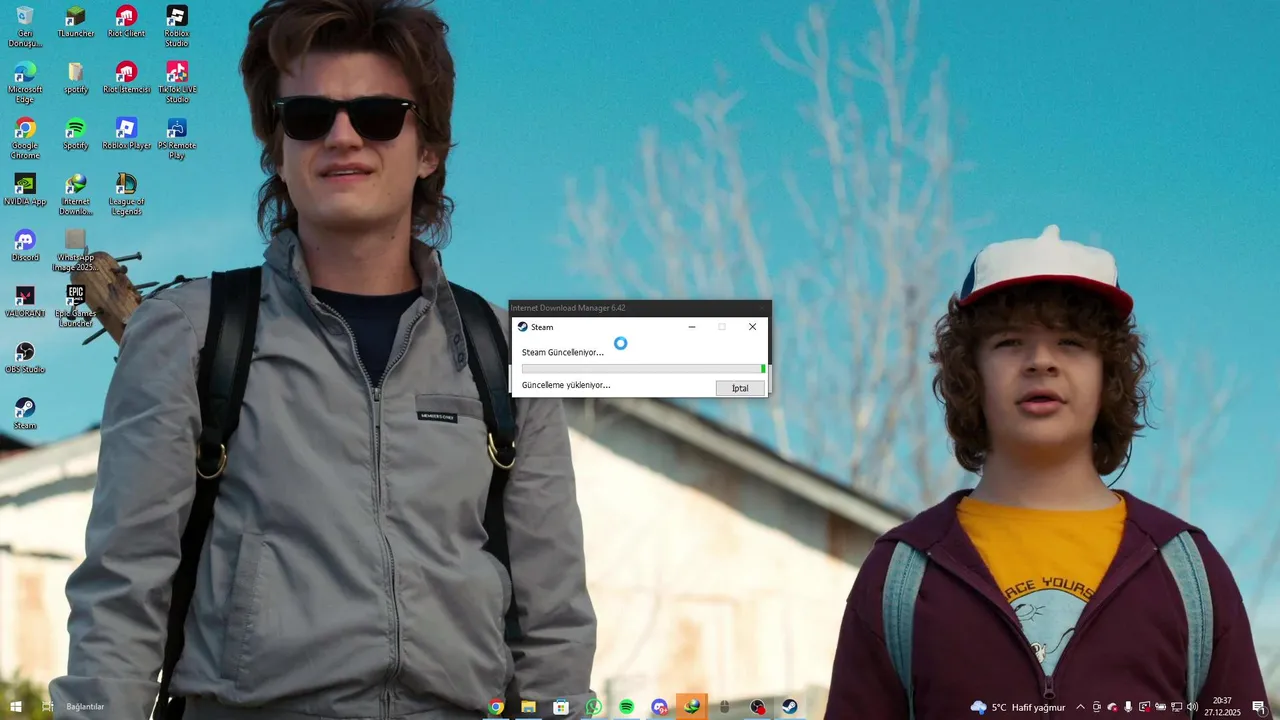Select the green Spotify app desktop icon
This screenshot has height=720, width=1280.
click(x=76, y=134)
